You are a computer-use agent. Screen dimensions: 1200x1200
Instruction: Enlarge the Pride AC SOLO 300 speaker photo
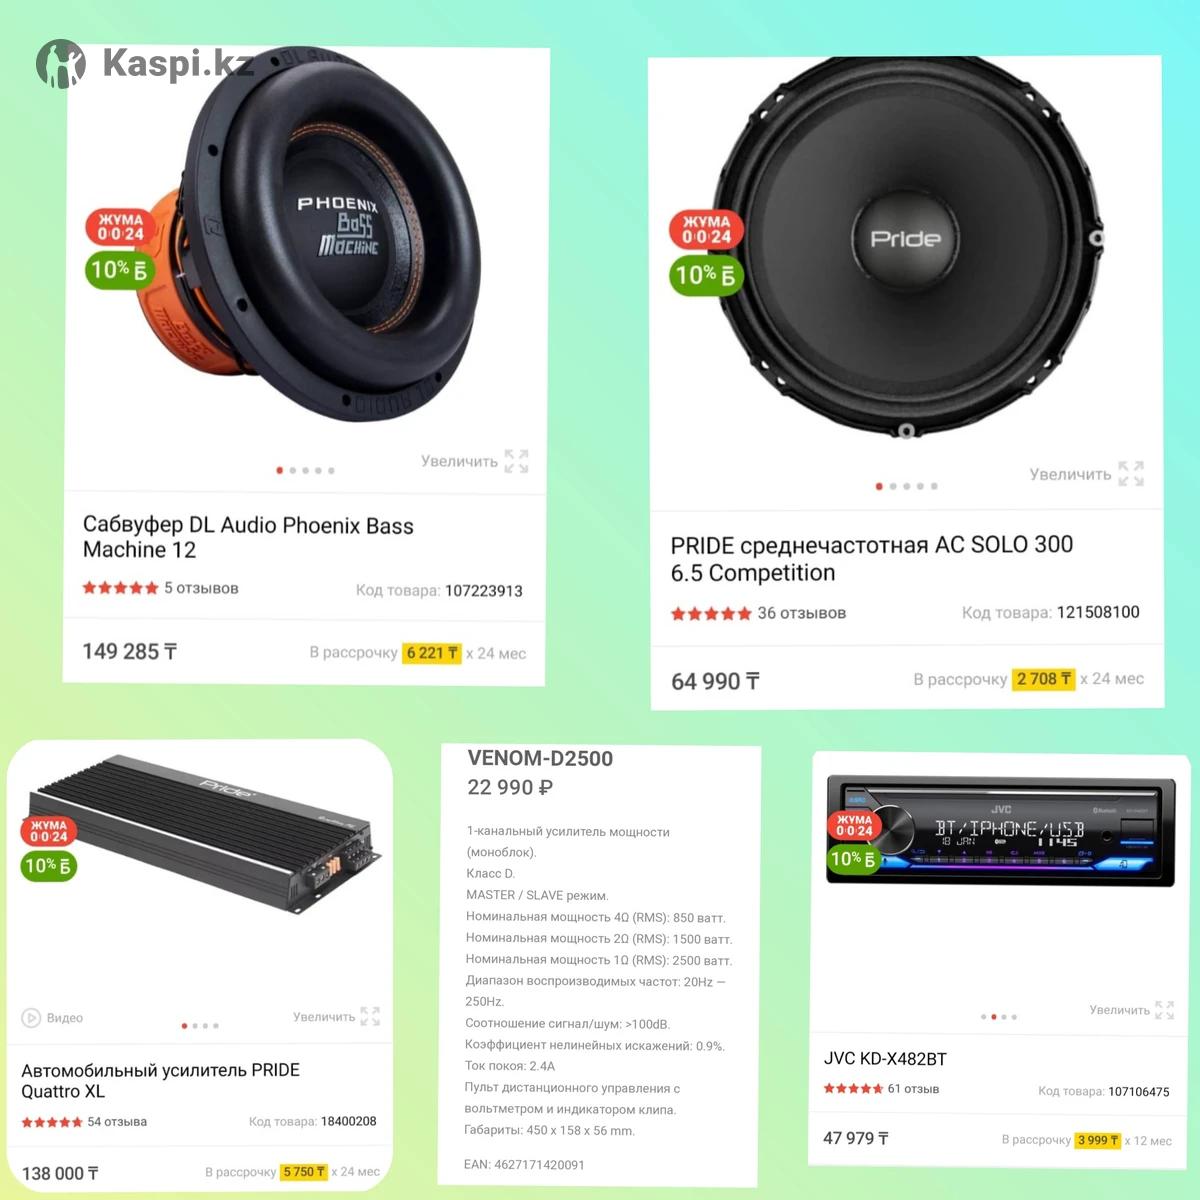pos(1086,474)
